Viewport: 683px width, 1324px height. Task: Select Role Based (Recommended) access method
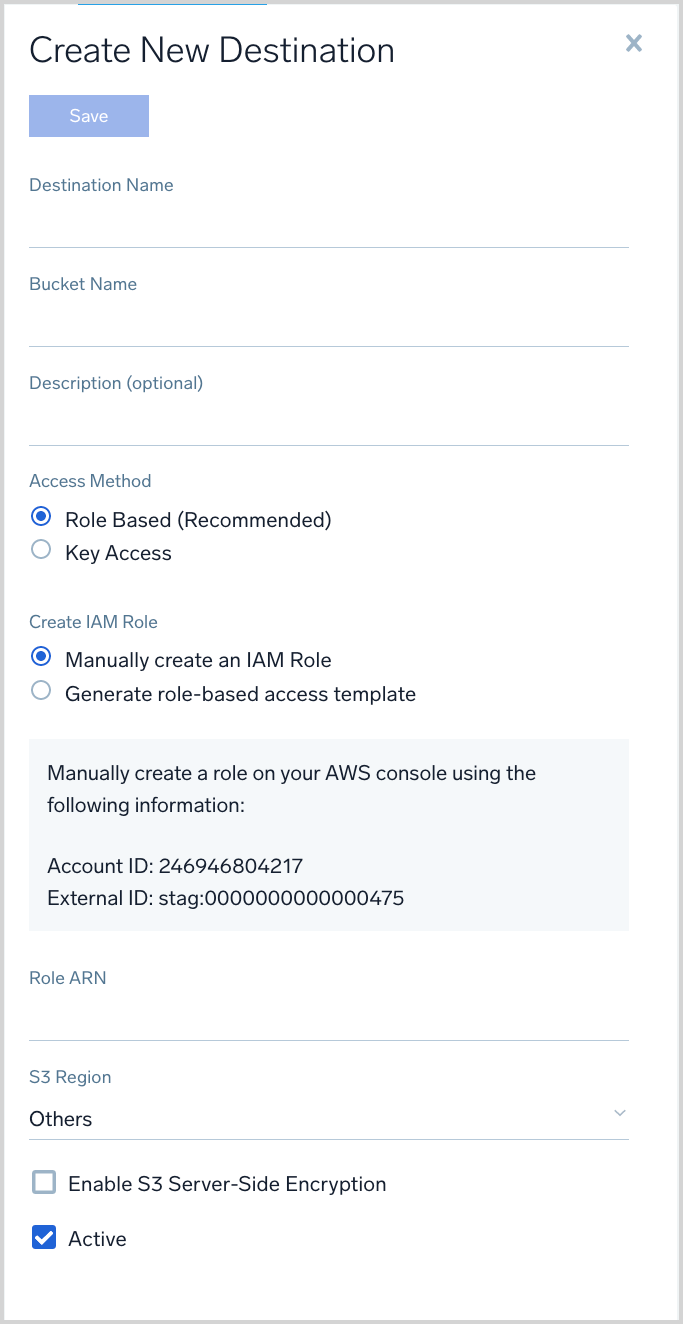(x=41, y=517)
